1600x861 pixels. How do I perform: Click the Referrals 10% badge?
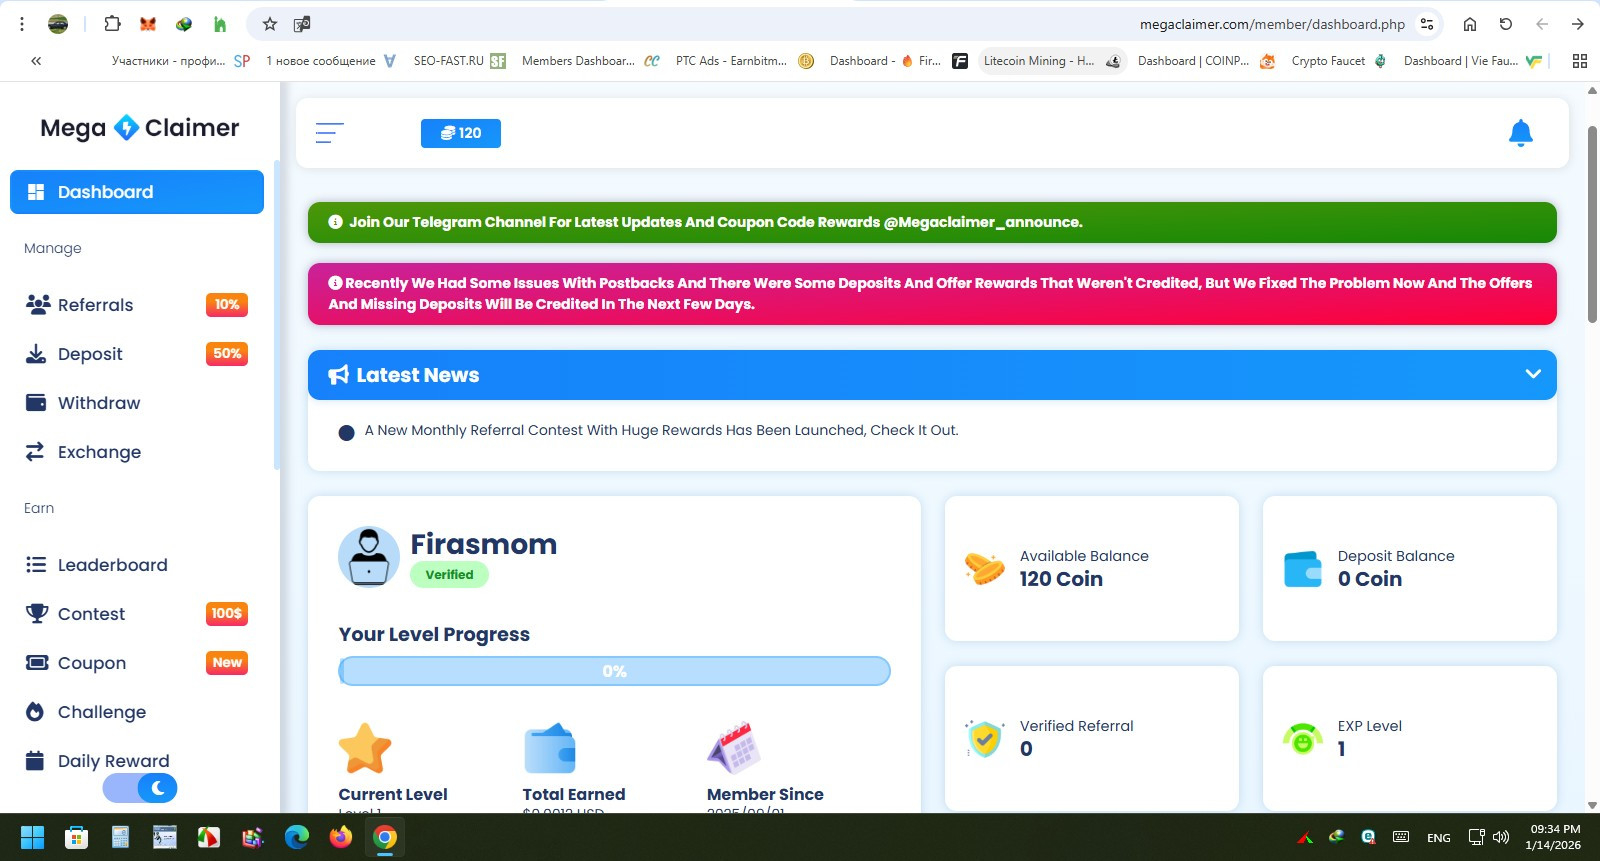[227, 305]
